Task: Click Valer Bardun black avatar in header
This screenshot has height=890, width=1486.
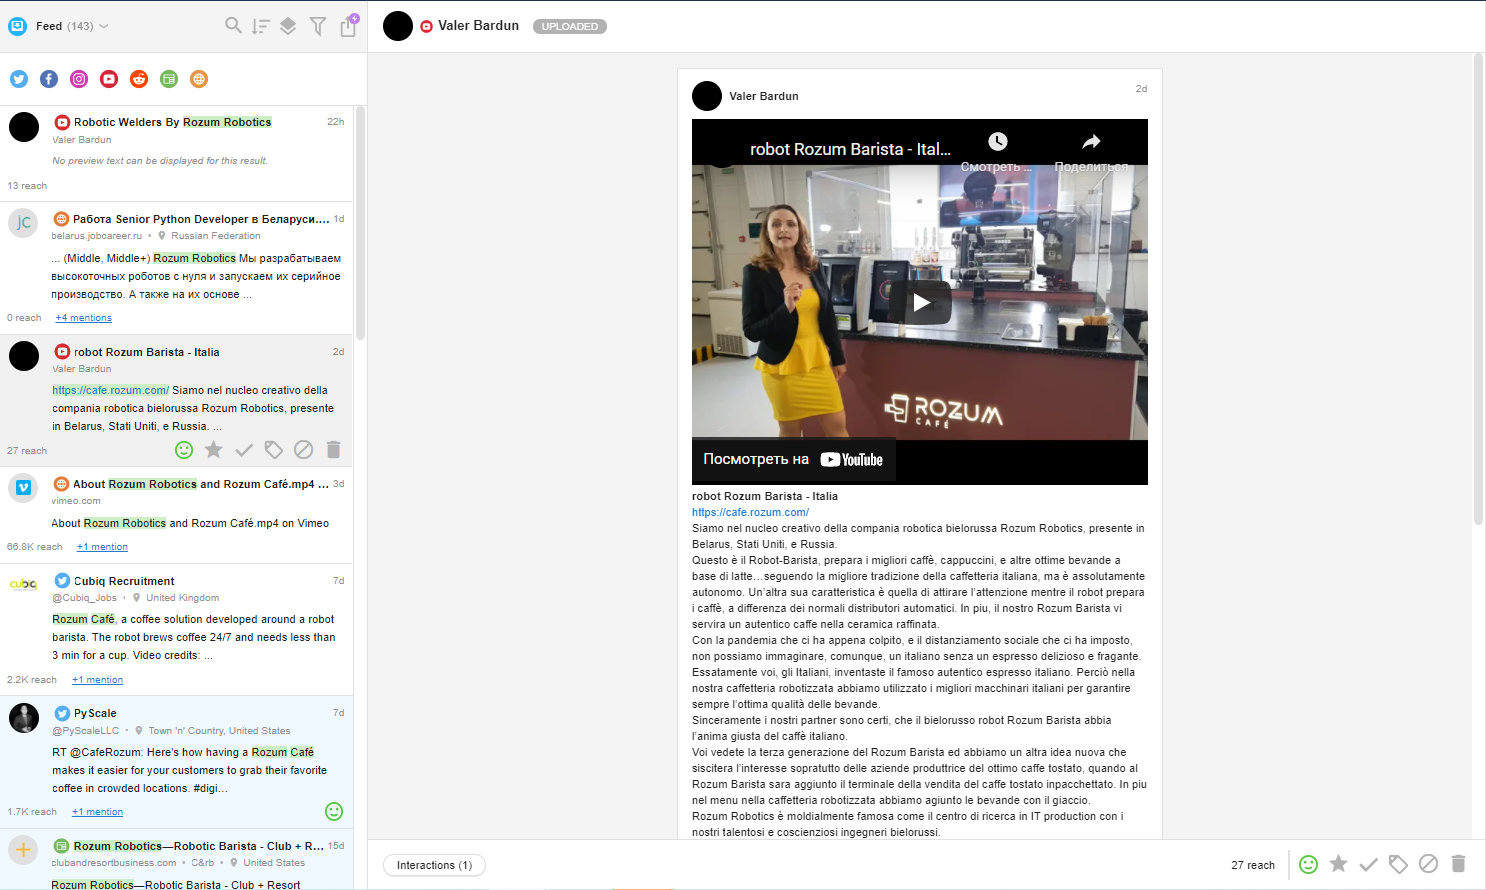Action: coord(398,26)
